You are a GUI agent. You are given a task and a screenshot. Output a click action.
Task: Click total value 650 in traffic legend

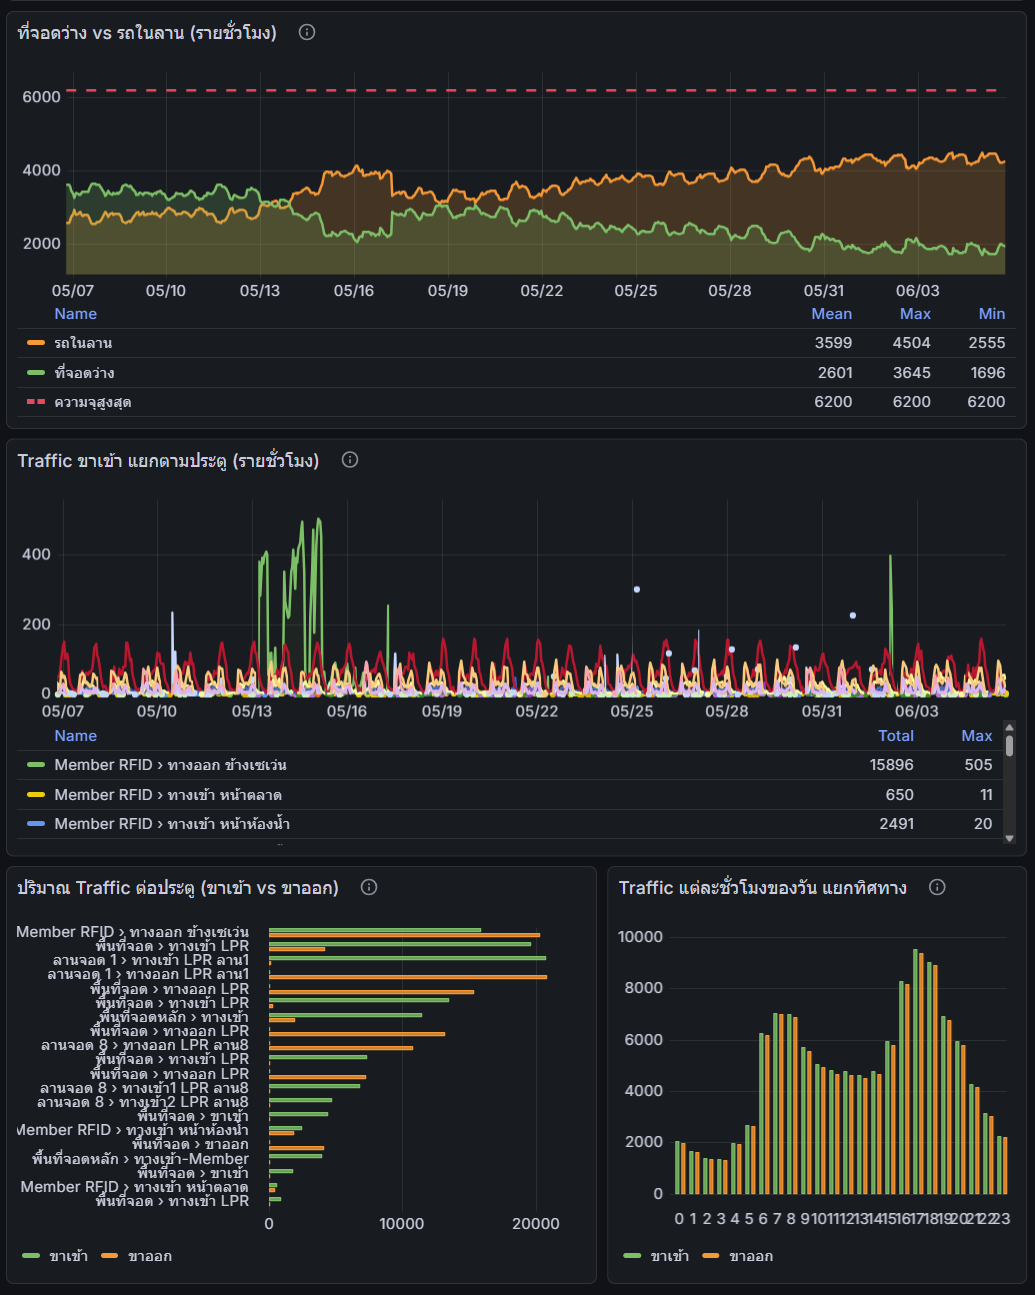tap(900, 795)
